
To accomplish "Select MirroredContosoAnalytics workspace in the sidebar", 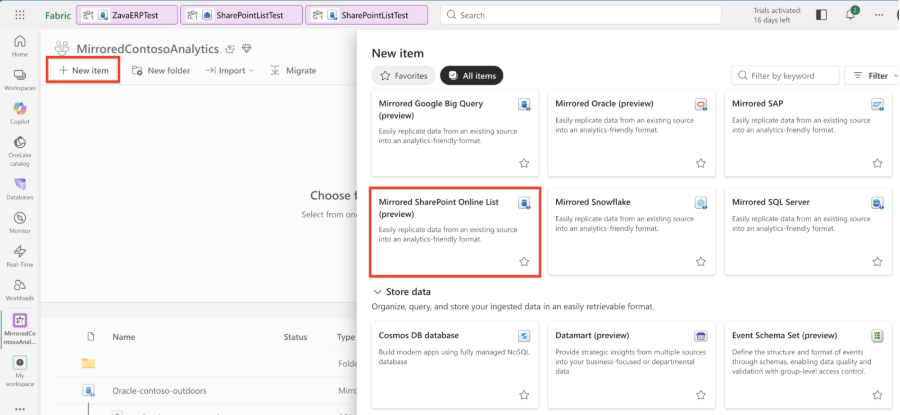I will [20, 328].
